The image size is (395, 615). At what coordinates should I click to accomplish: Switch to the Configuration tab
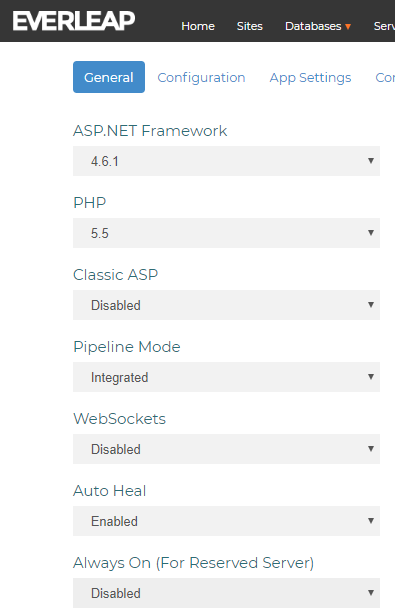pyautogui.click(x=201, y=77)
